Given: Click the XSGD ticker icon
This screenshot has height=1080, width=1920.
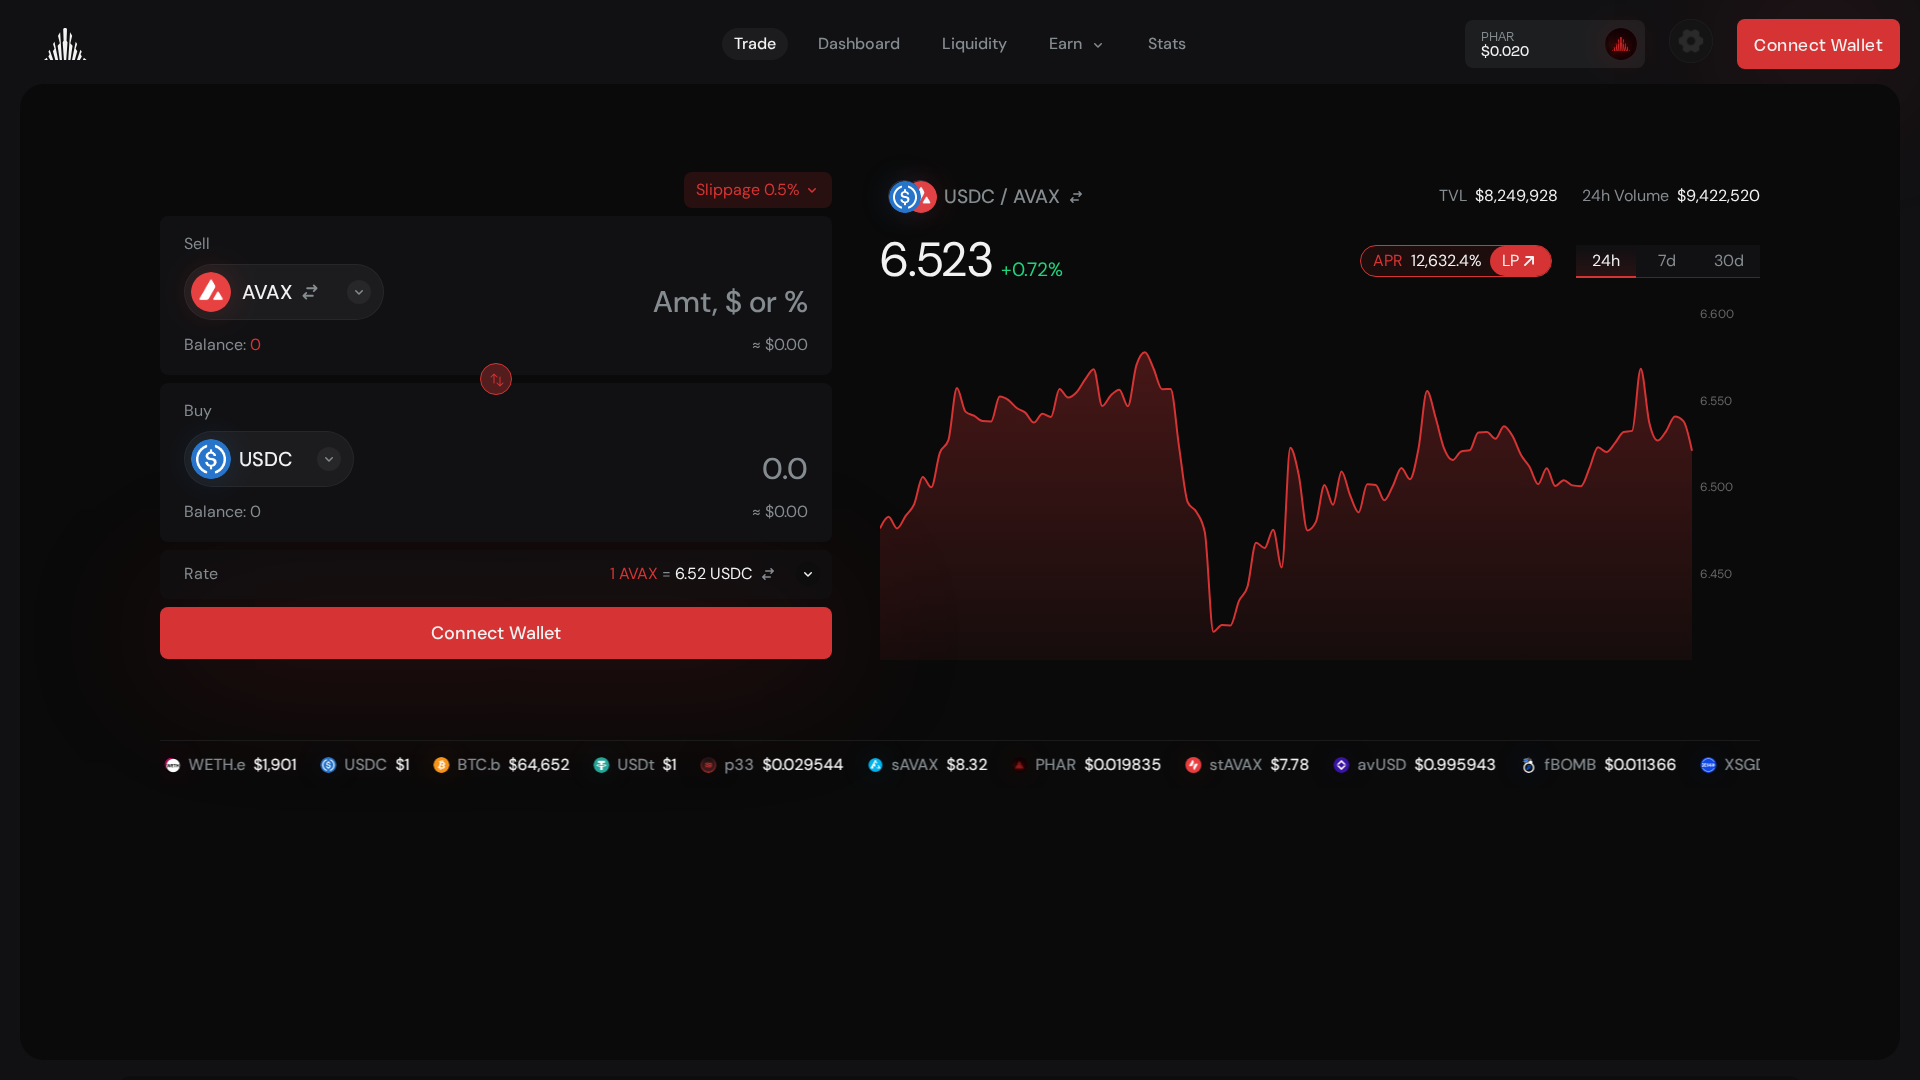Looking at the screenshot, I should (1708, 765).
